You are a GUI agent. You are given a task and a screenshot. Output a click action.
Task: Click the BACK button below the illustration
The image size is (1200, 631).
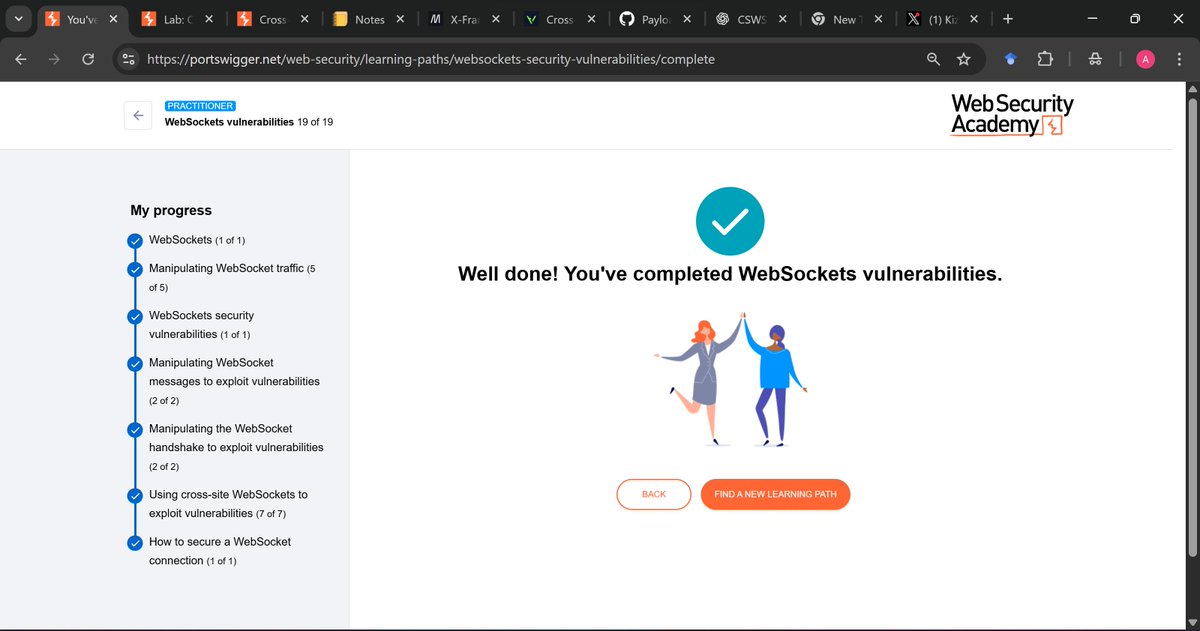(653, 494)
